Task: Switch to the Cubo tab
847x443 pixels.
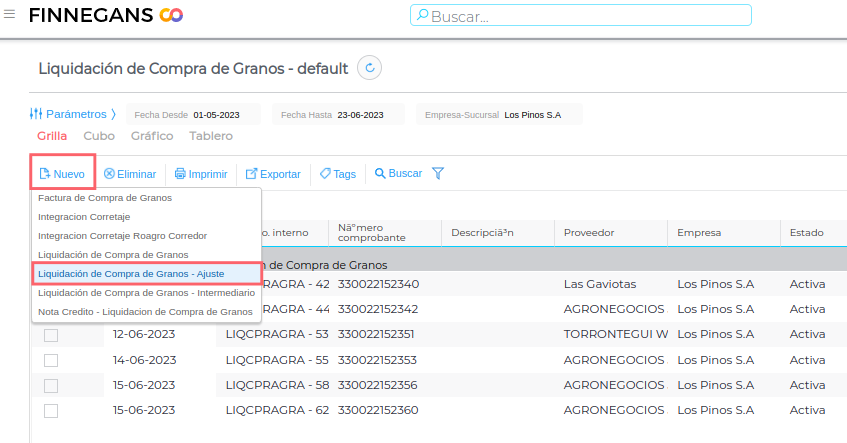Action: 99,136
